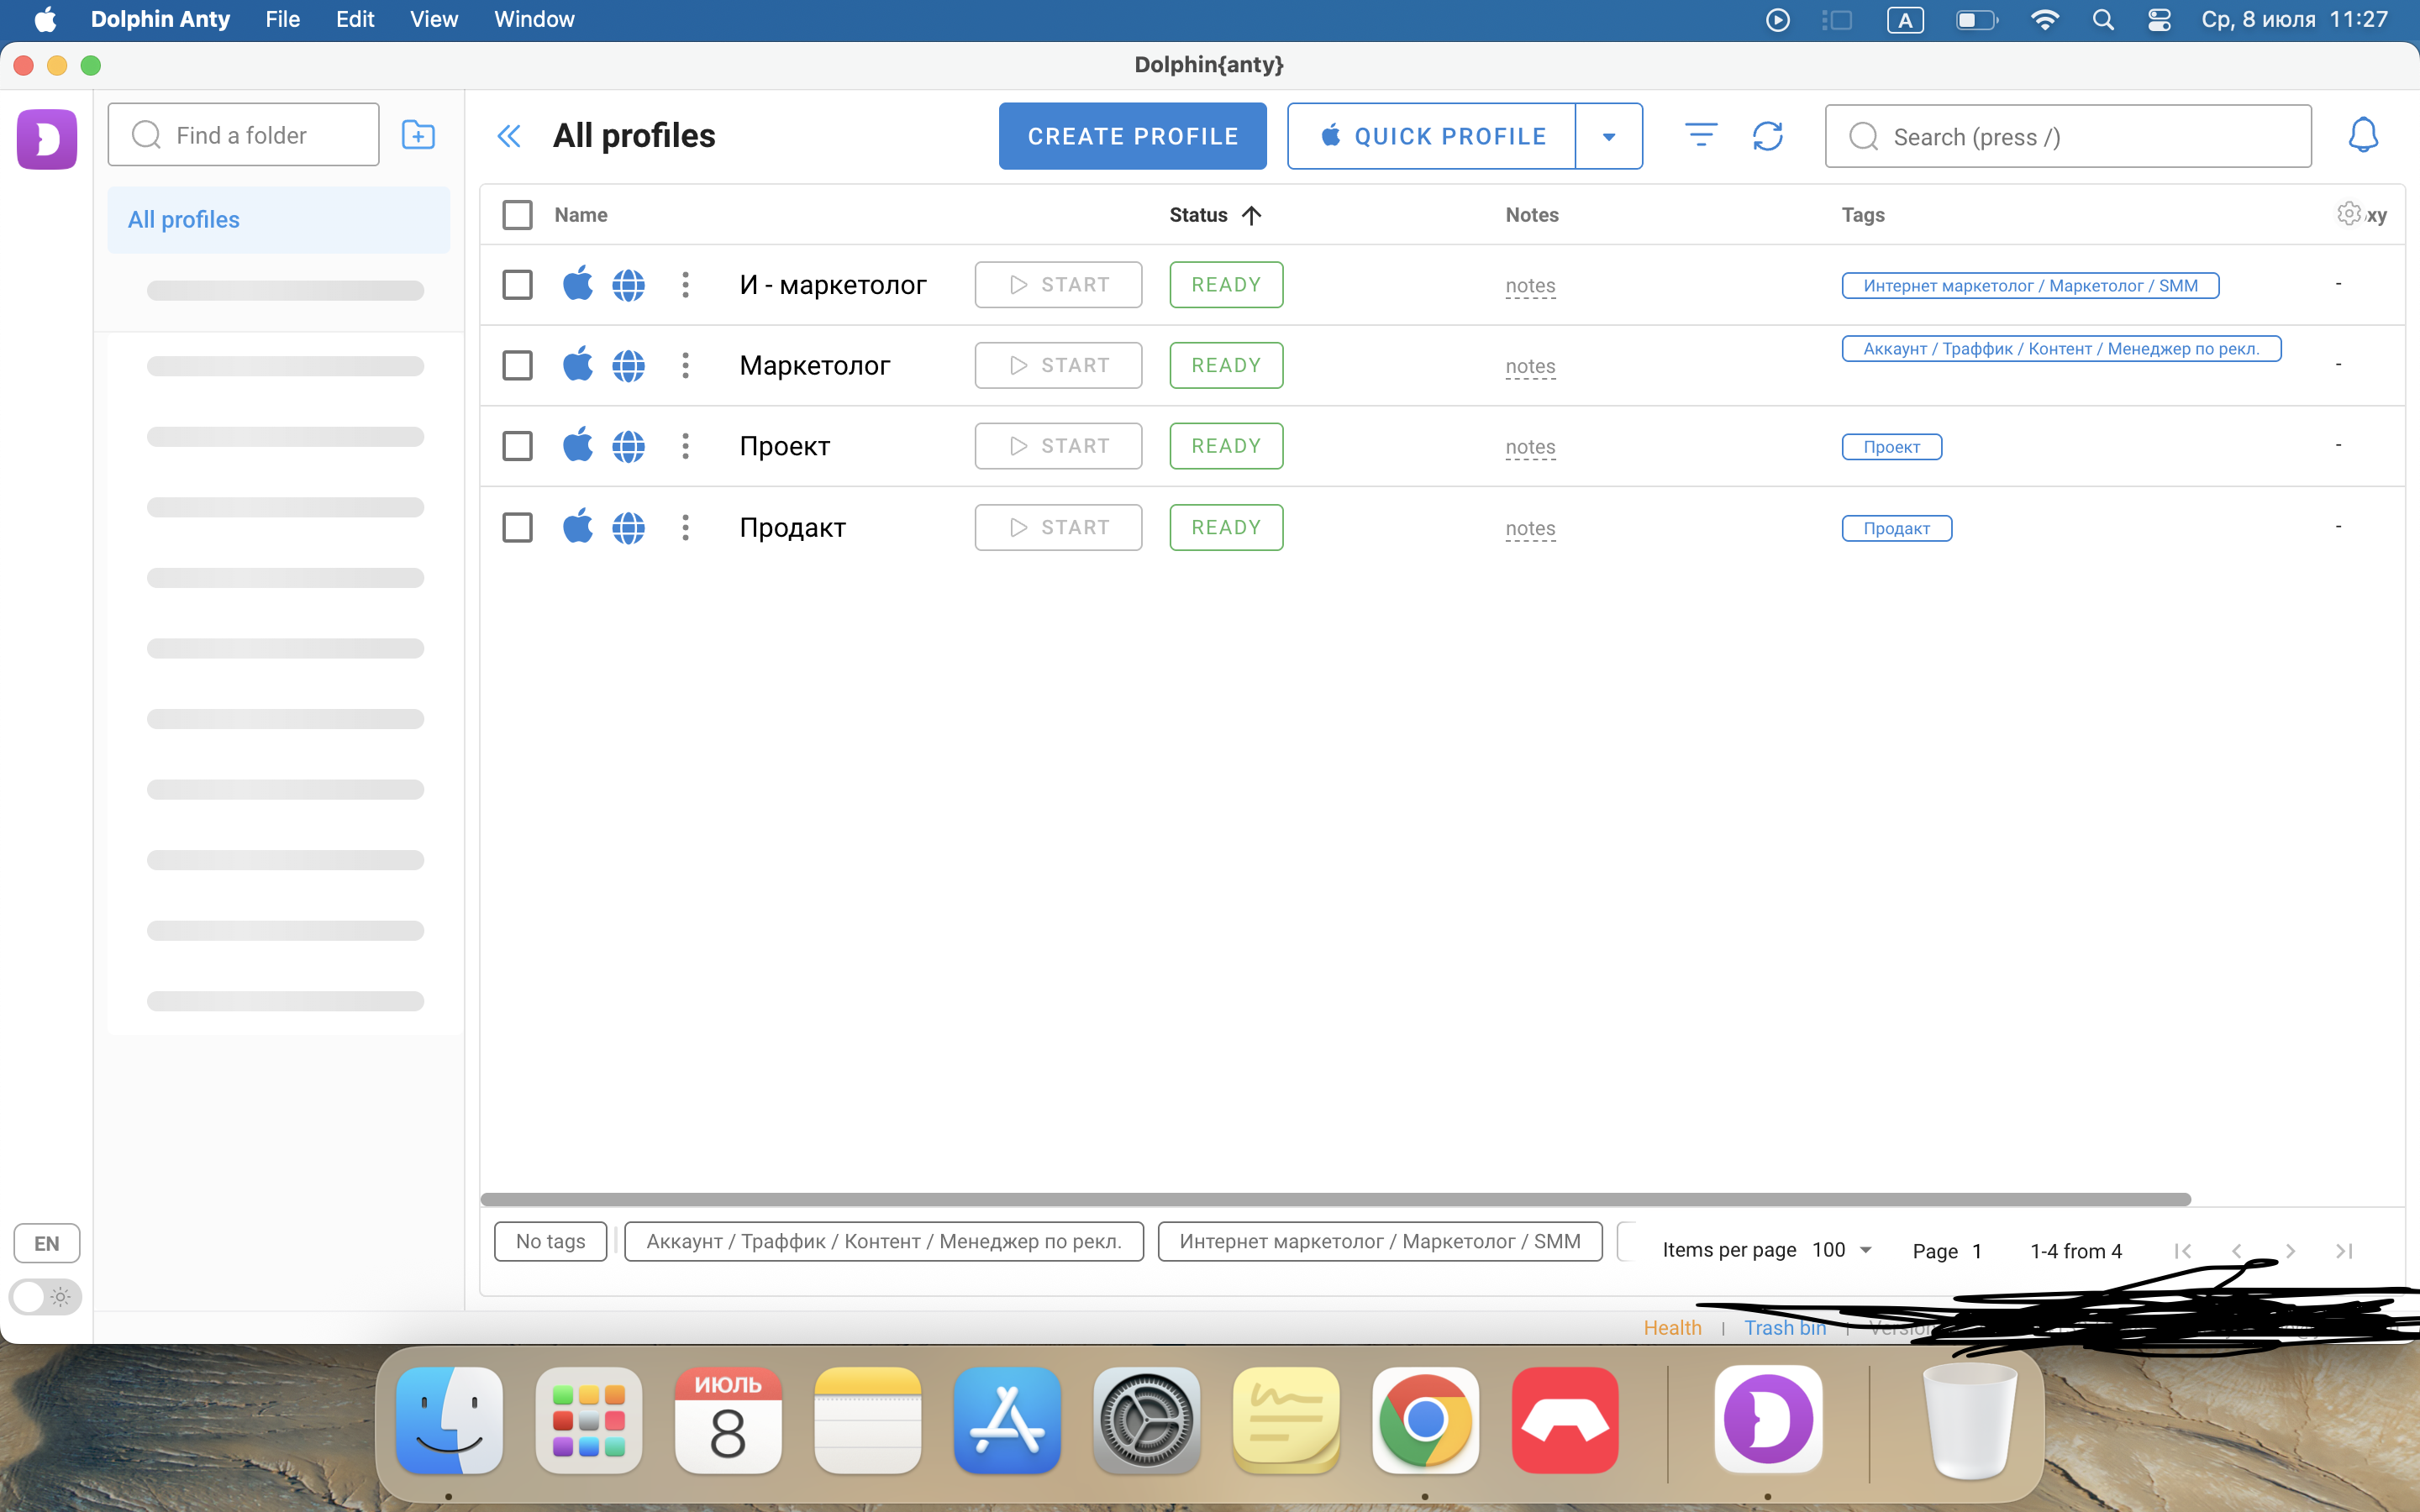This screenshot has width=2420, height=1512.
Task: Open the notifications bell
Action: pos(2363,135)
